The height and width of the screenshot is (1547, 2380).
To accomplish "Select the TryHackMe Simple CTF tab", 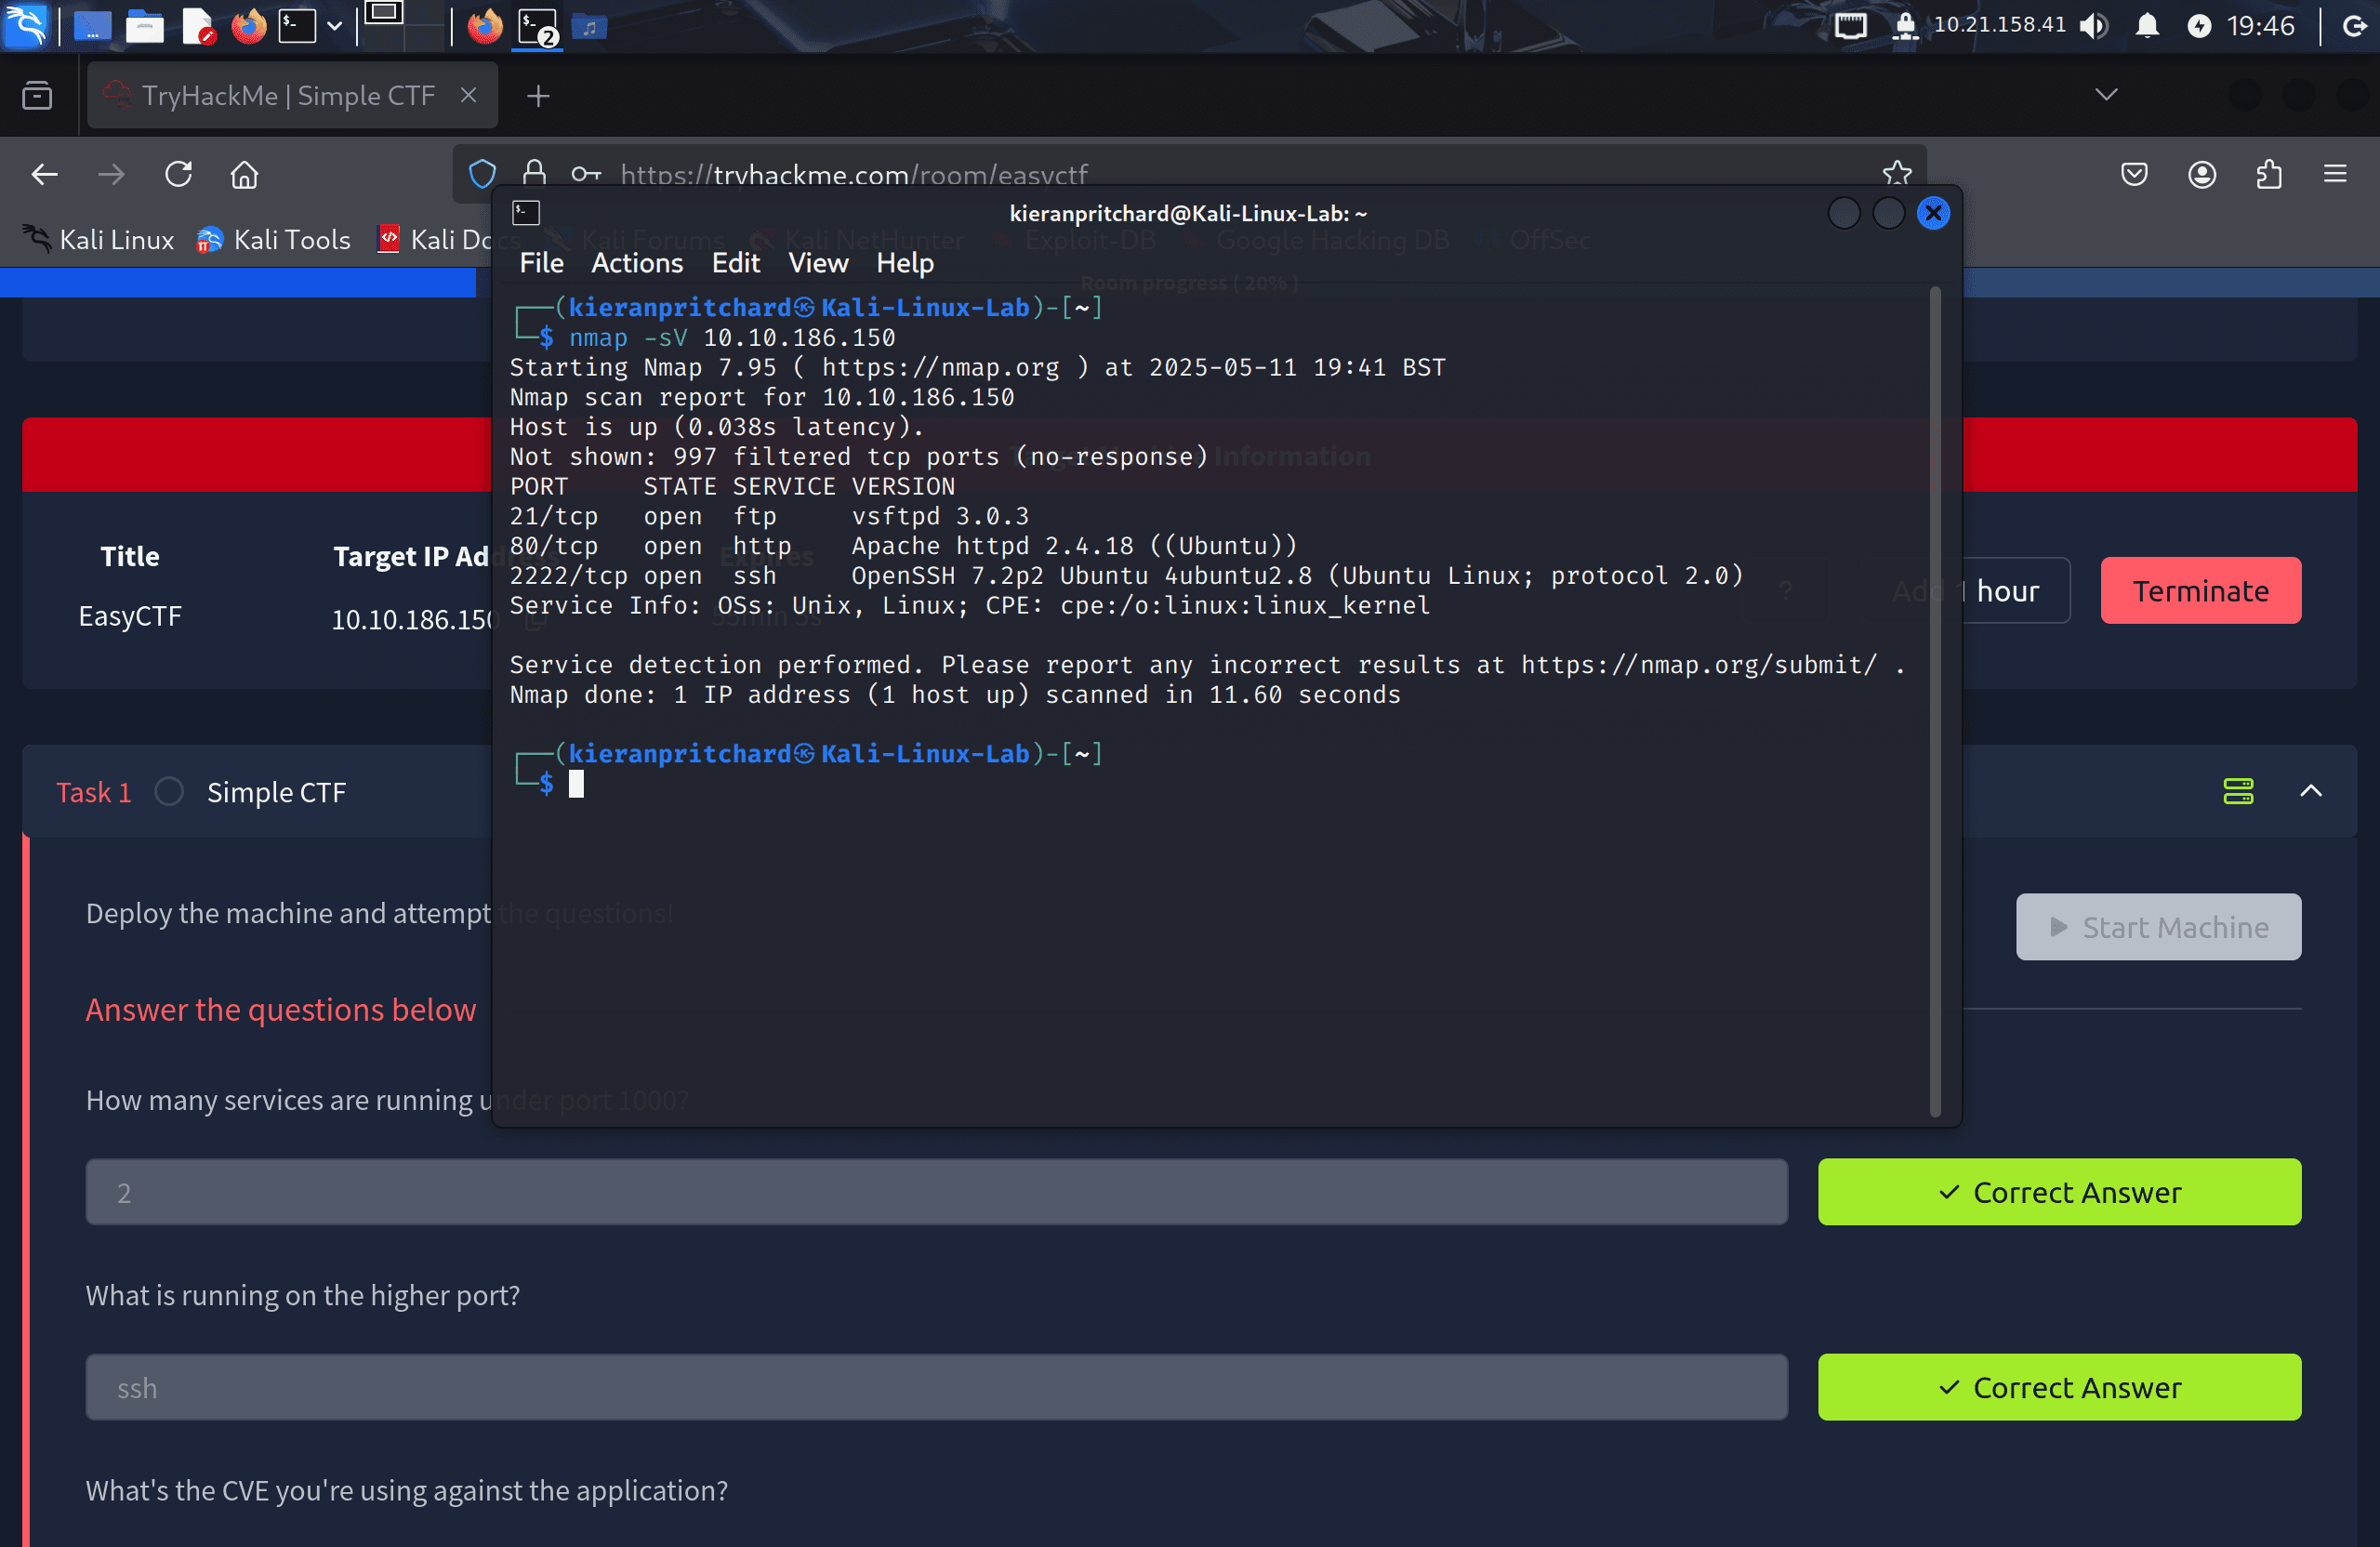I will click(292, 96).
